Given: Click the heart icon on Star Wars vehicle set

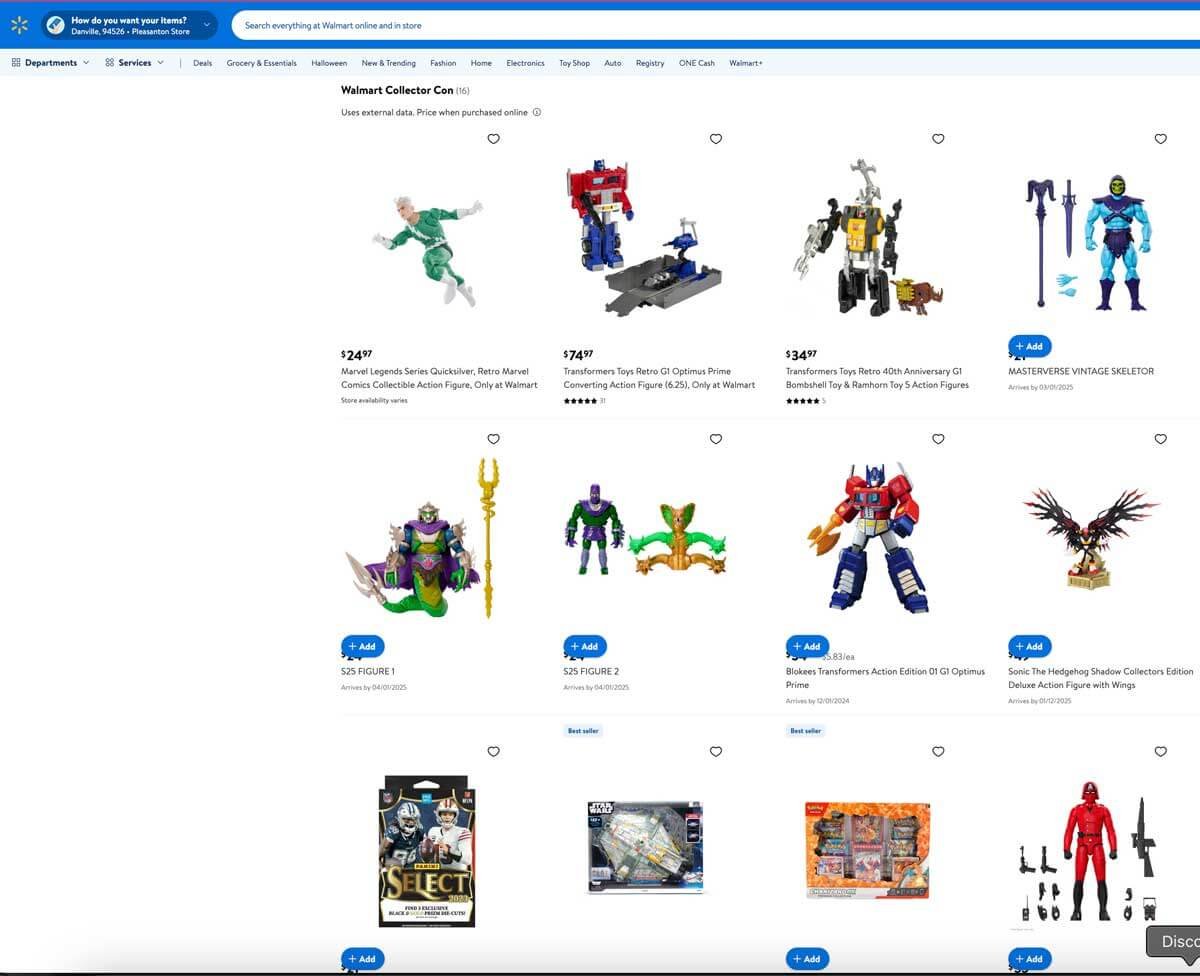Looking at the screenshot, I should [716, 751].
